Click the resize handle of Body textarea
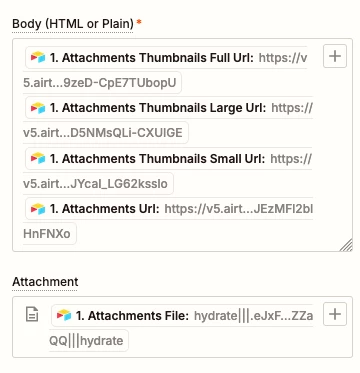The width and height of the screenshot is (360, 373). pos(346,245)
